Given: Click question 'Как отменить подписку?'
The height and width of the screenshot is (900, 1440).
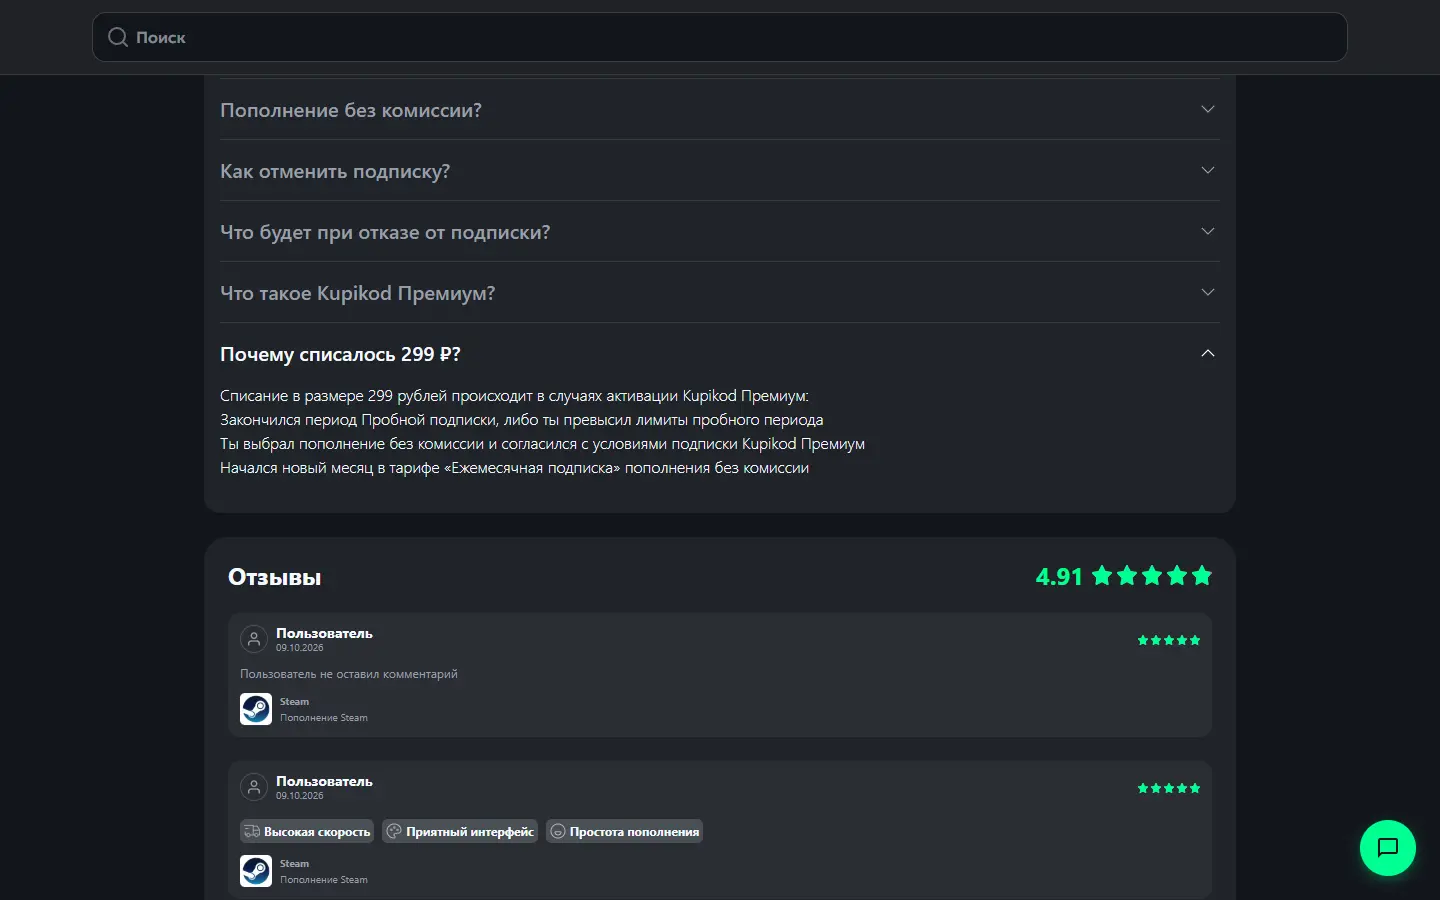Looking at the screenshot, I should point(335,171).
